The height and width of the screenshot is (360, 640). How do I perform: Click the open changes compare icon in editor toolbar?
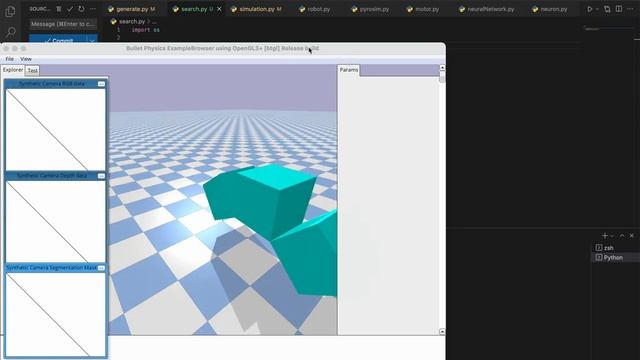607,9
